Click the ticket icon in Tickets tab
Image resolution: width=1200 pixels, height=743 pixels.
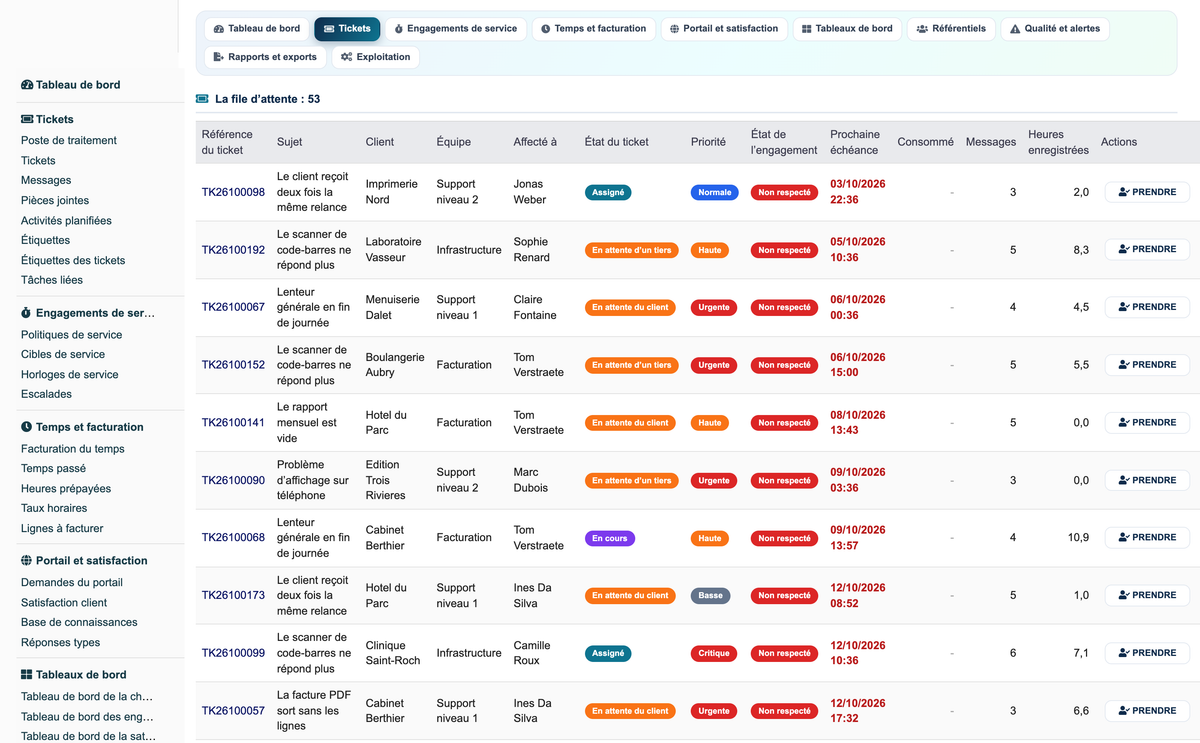pyautogui.click(x=329, y=29)
